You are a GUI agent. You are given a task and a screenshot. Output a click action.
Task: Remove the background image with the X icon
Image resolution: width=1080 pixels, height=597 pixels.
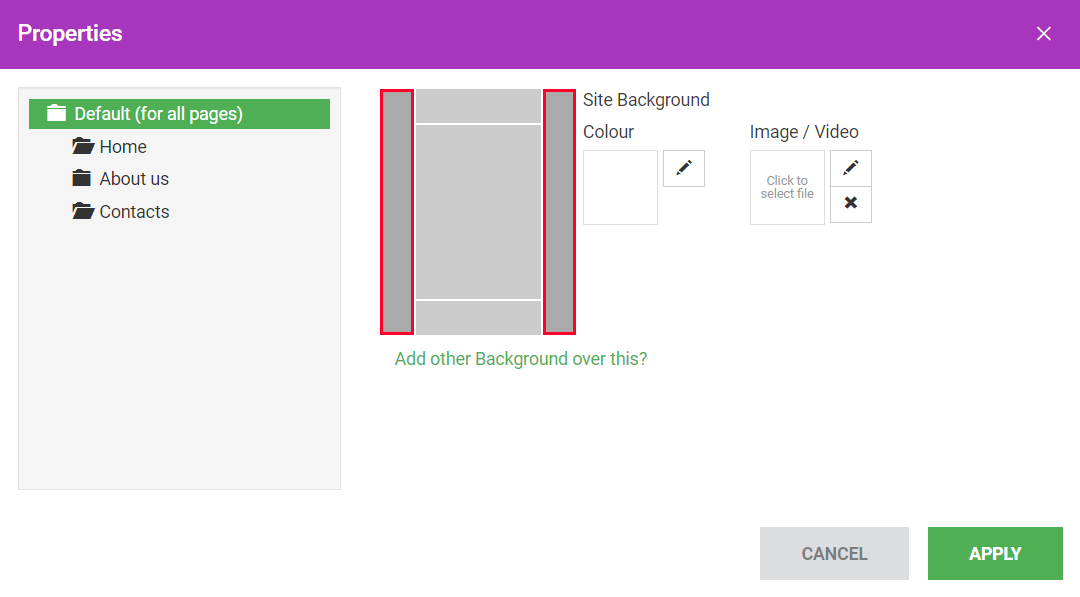click(851, 204)
